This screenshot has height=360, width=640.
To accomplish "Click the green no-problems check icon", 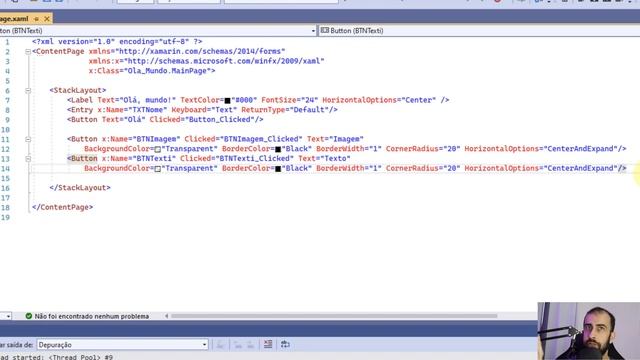I will [29, 316].
